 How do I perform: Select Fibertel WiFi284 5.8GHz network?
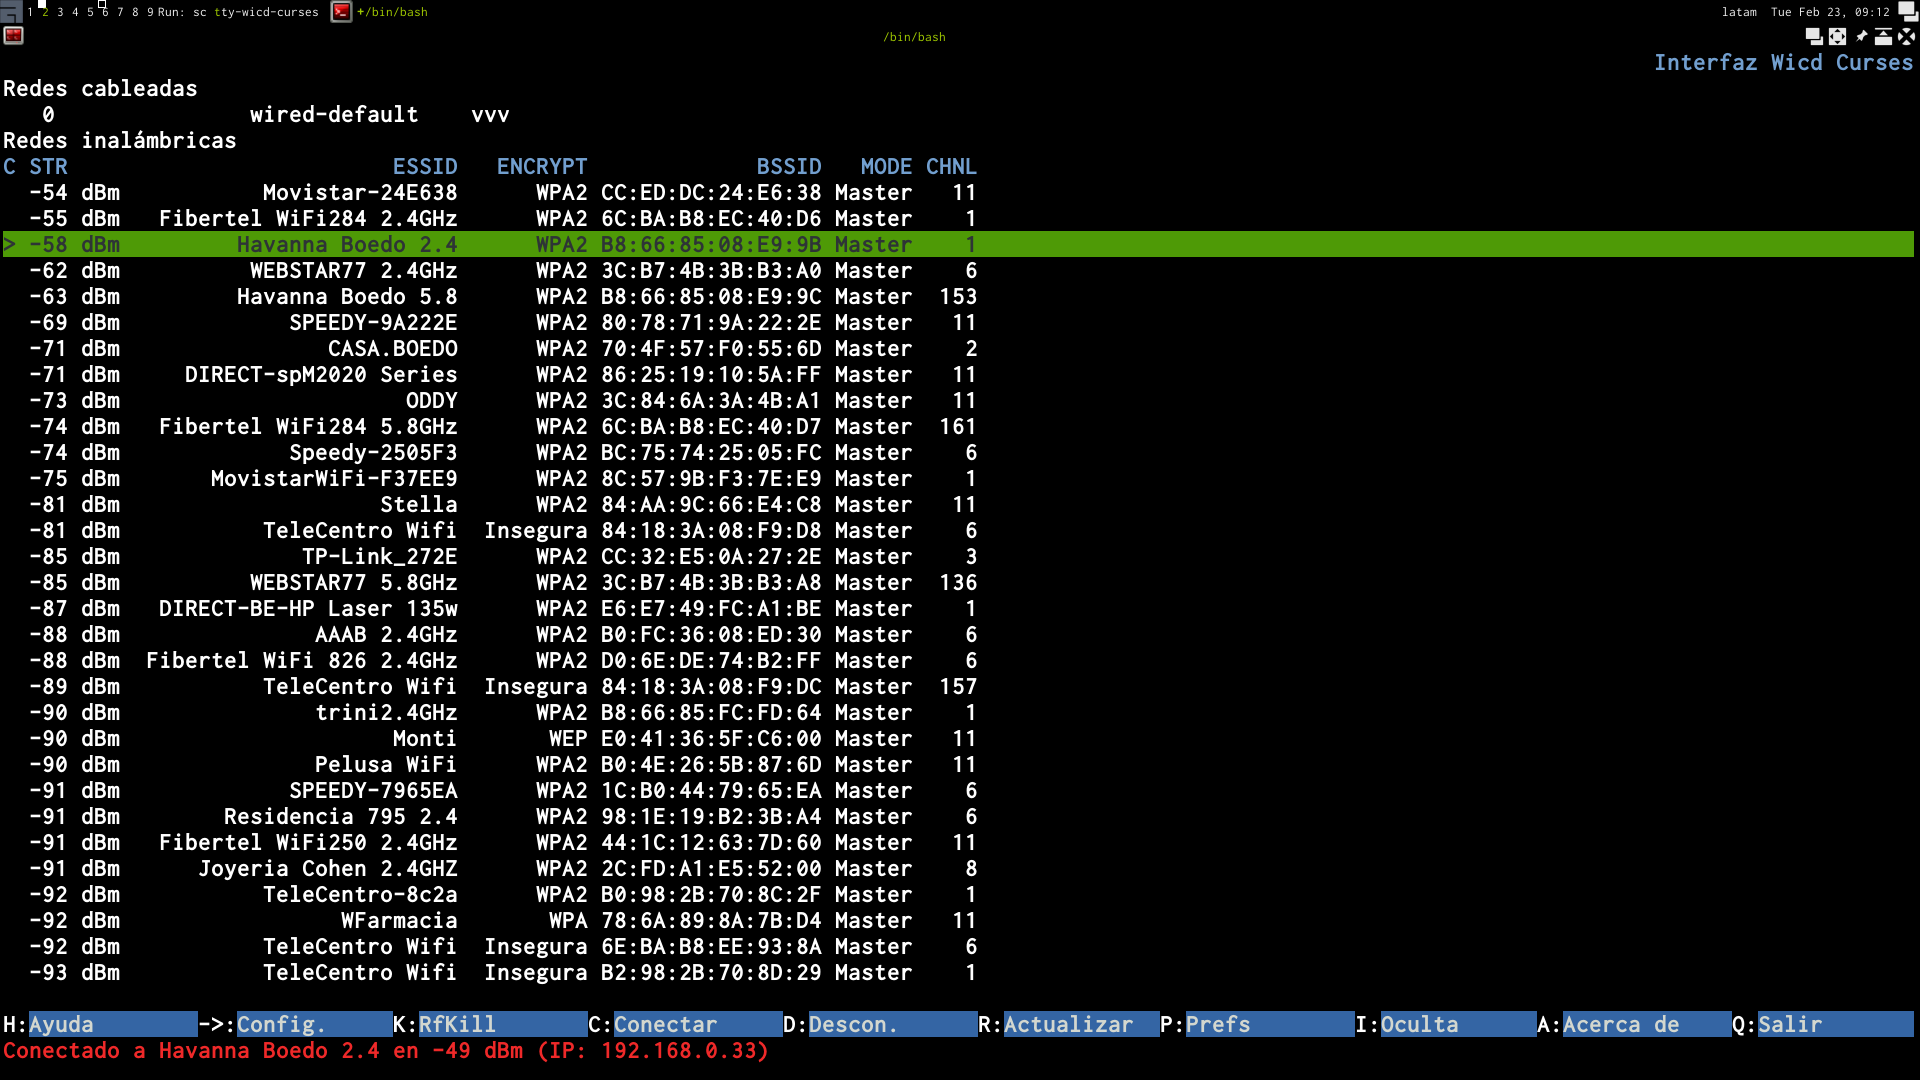958,426
